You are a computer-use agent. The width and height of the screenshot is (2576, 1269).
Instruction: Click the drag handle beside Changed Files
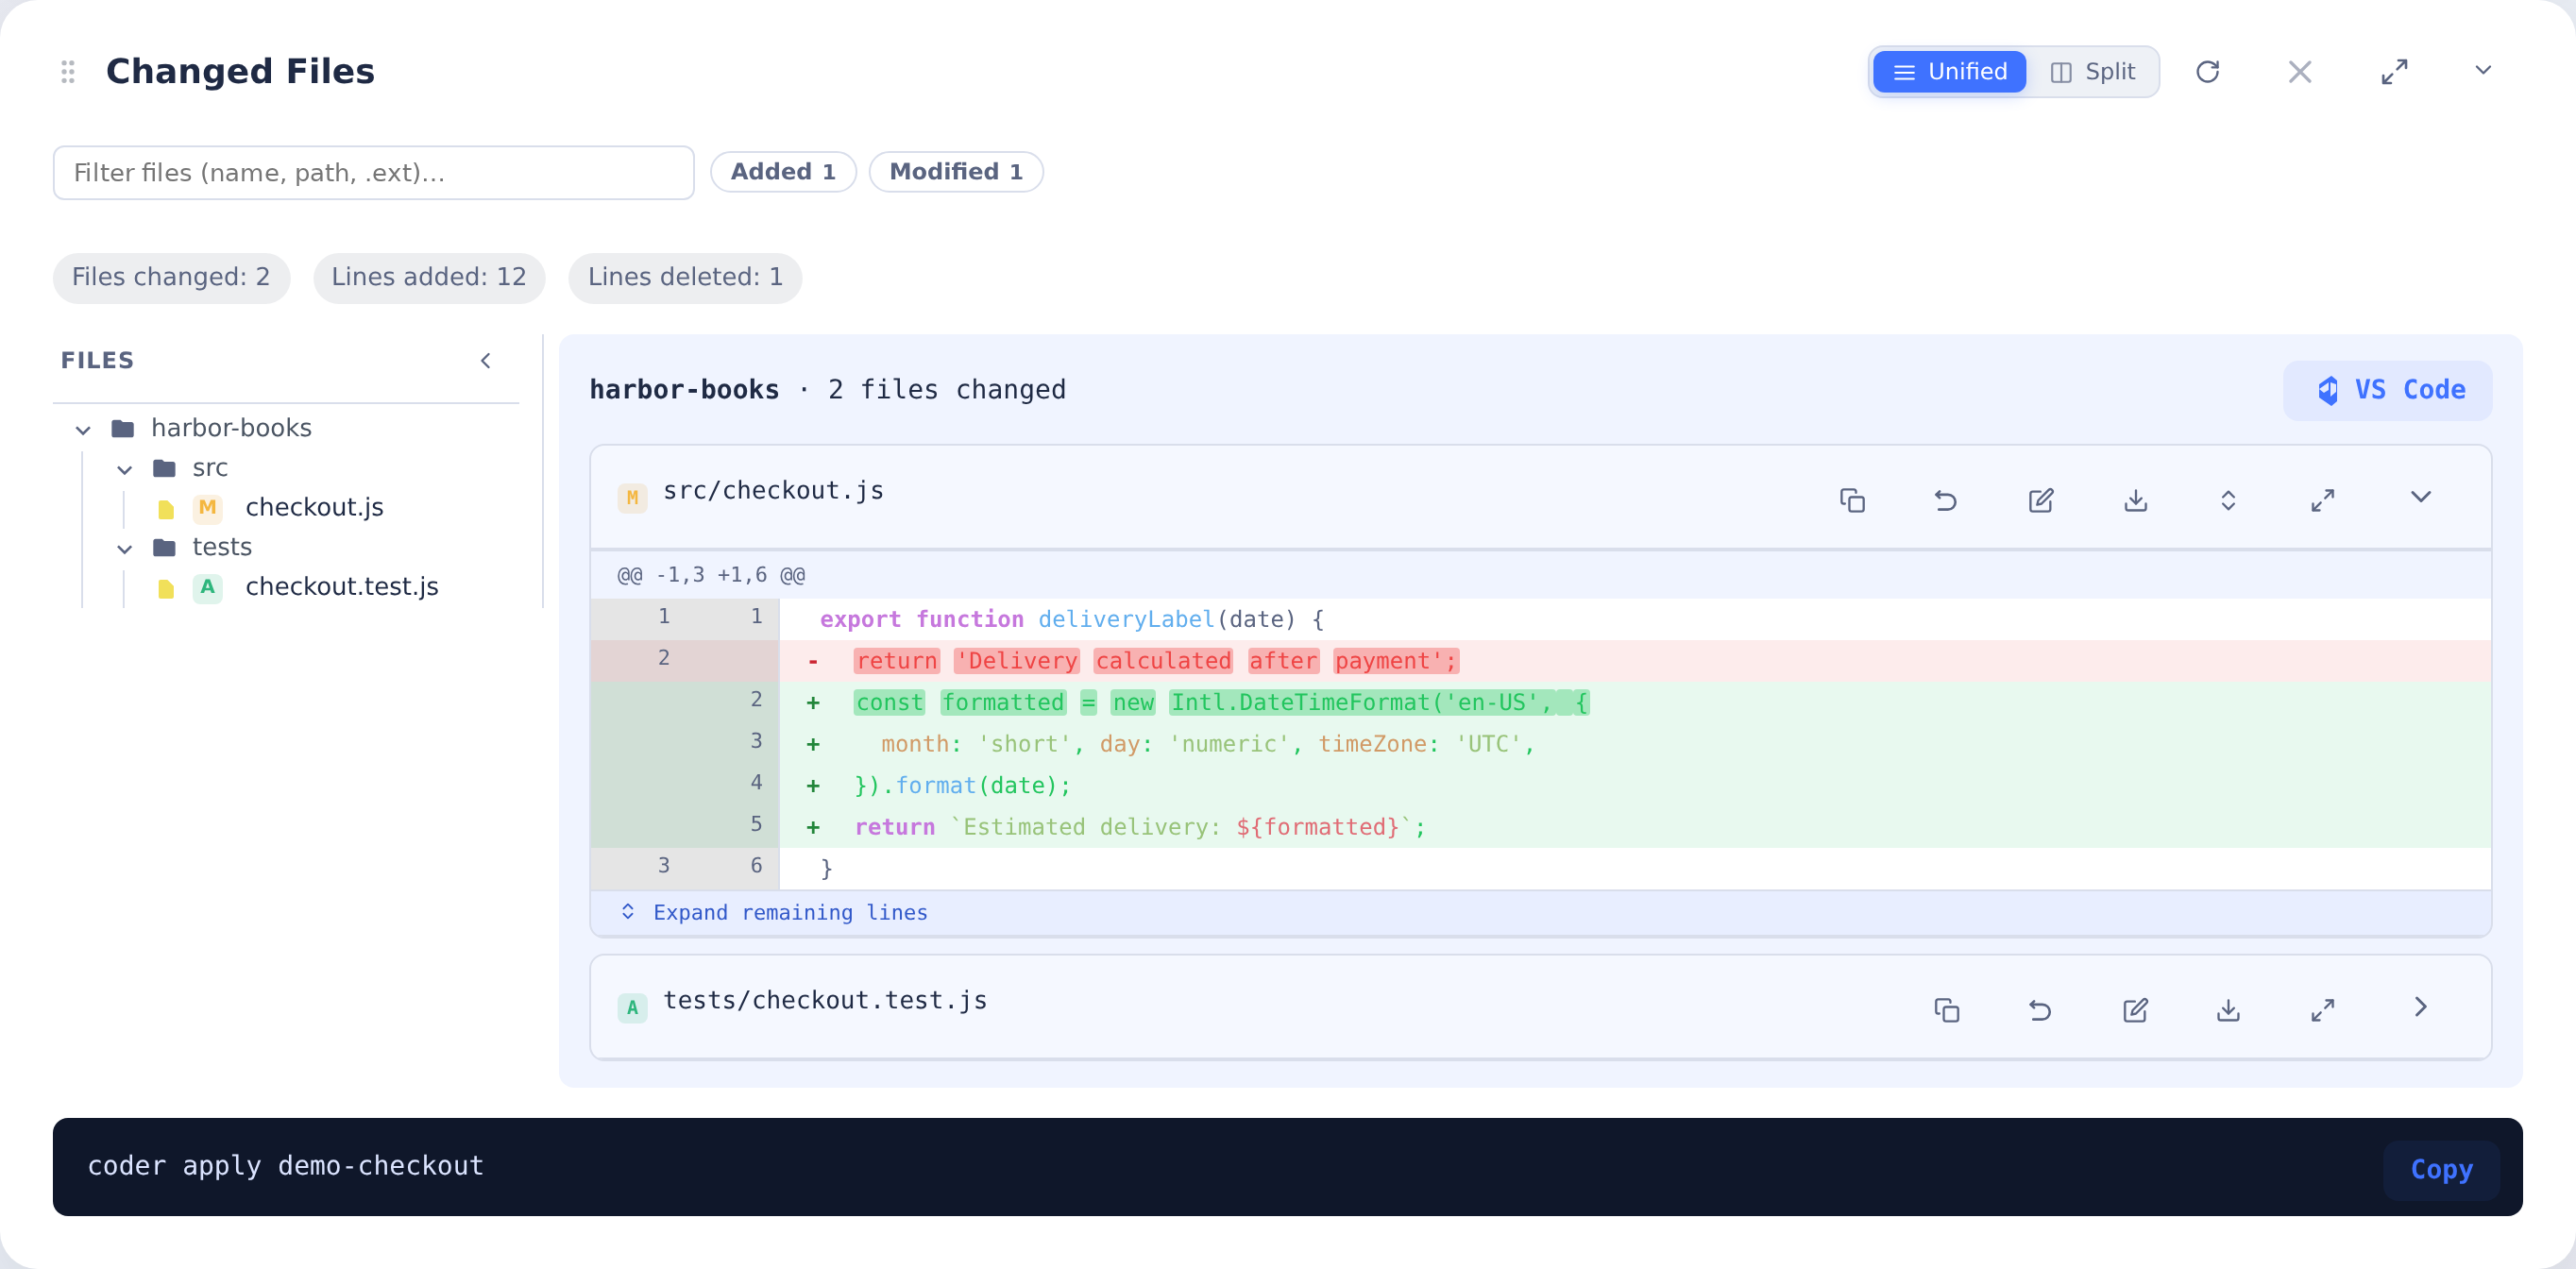tap(68, 72)
